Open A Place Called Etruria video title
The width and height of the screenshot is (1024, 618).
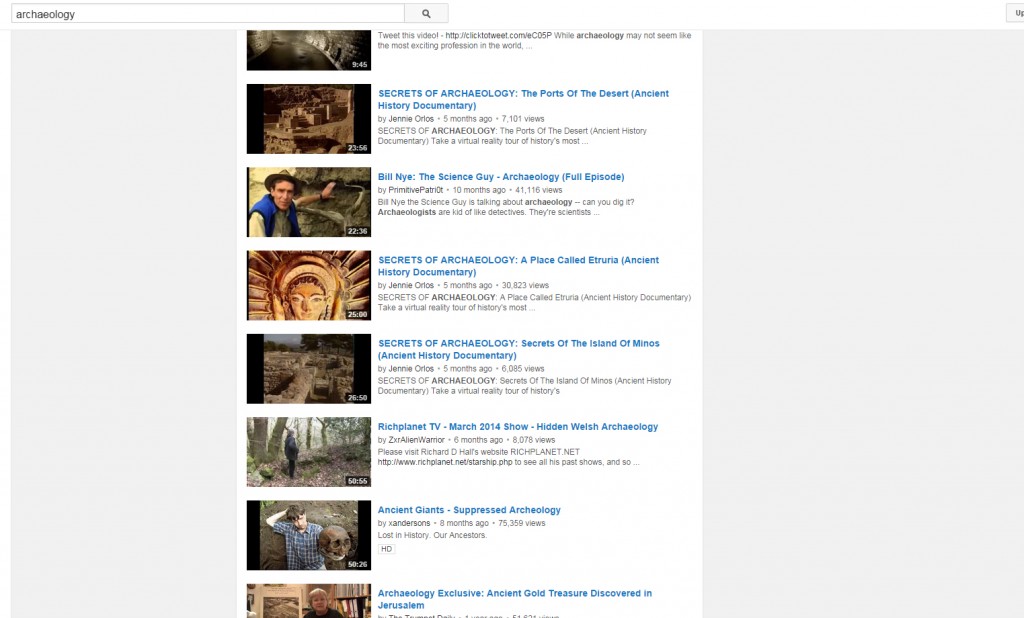coord(519,266)
